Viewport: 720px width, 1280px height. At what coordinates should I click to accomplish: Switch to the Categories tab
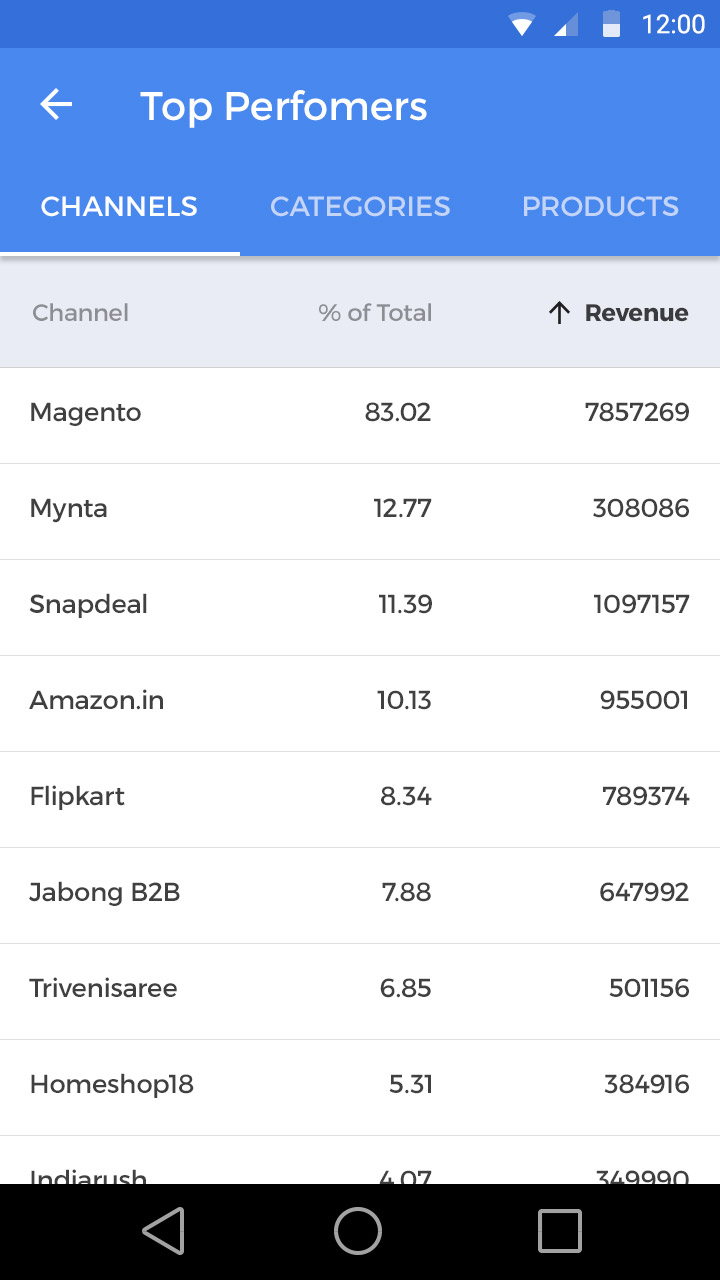[x=360, y=207]
